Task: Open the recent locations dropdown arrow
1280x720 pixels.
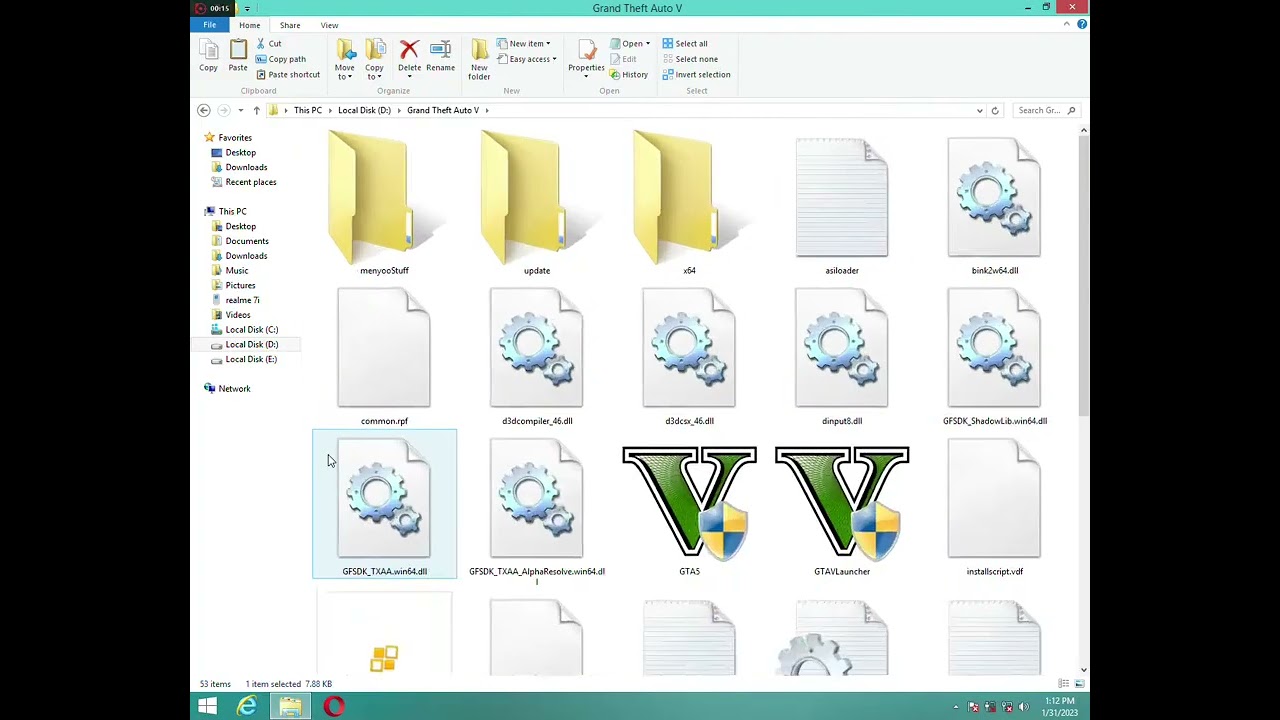Action: tap(240, 110)
